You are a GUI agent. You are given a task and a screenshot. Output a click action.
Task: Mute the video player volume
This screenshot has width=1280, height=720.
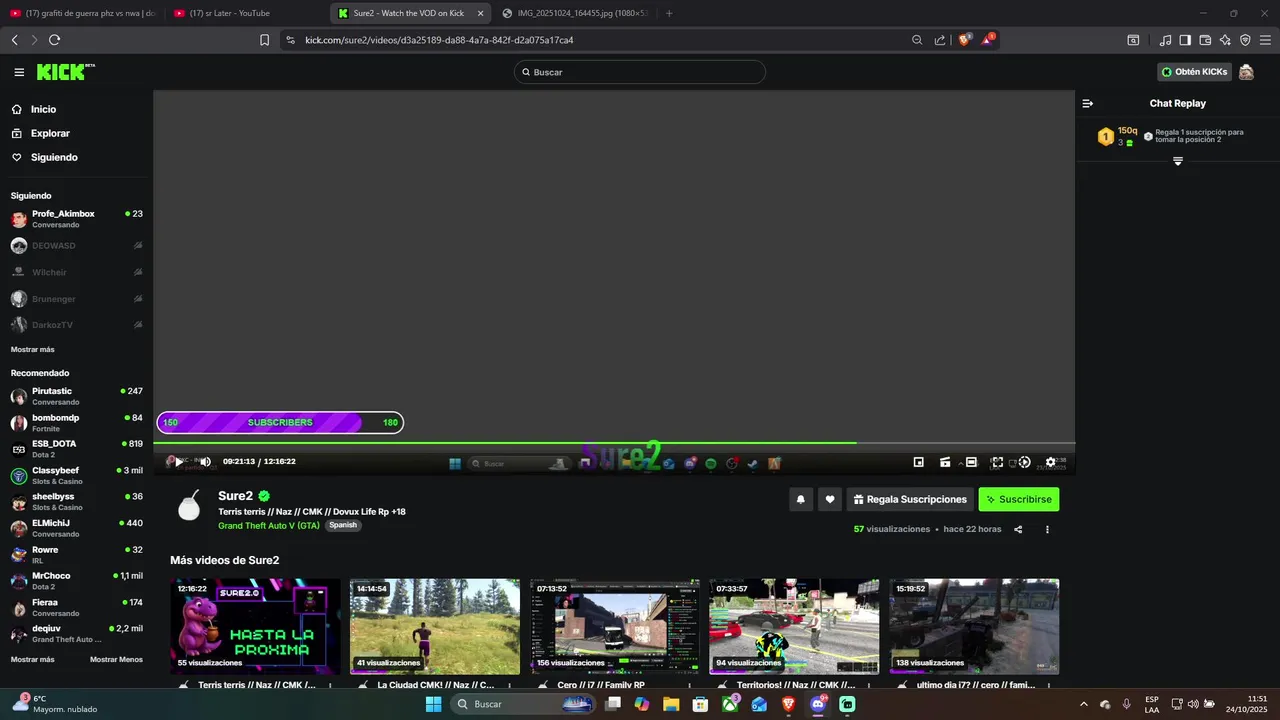coord(205,462)
